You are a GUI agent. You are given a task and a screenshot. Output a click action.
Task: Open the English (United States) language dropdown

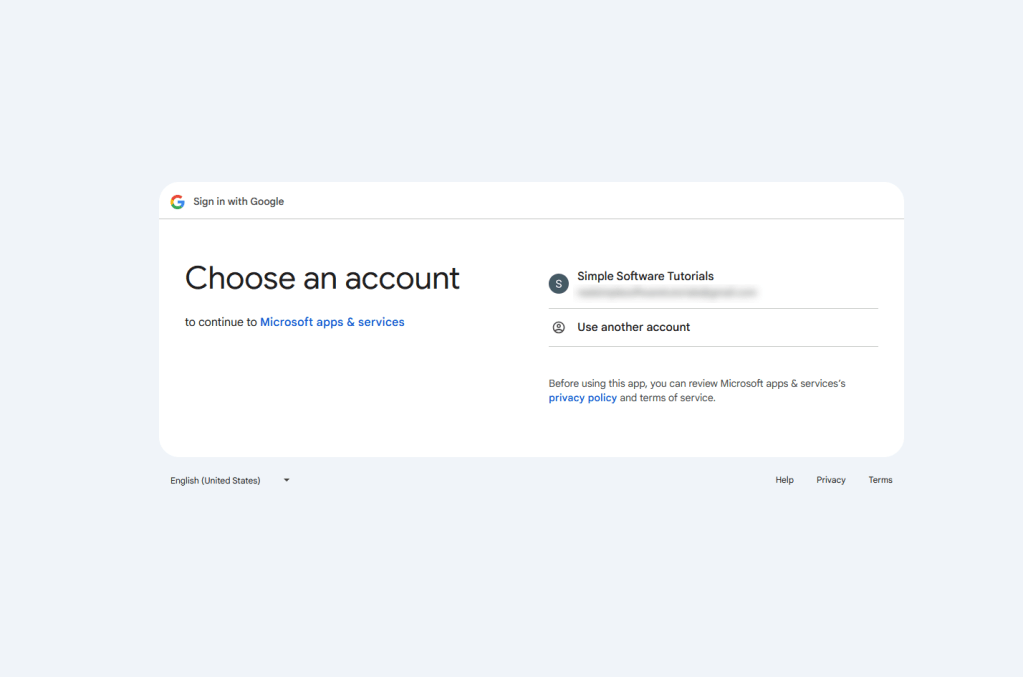coord(215,481)
